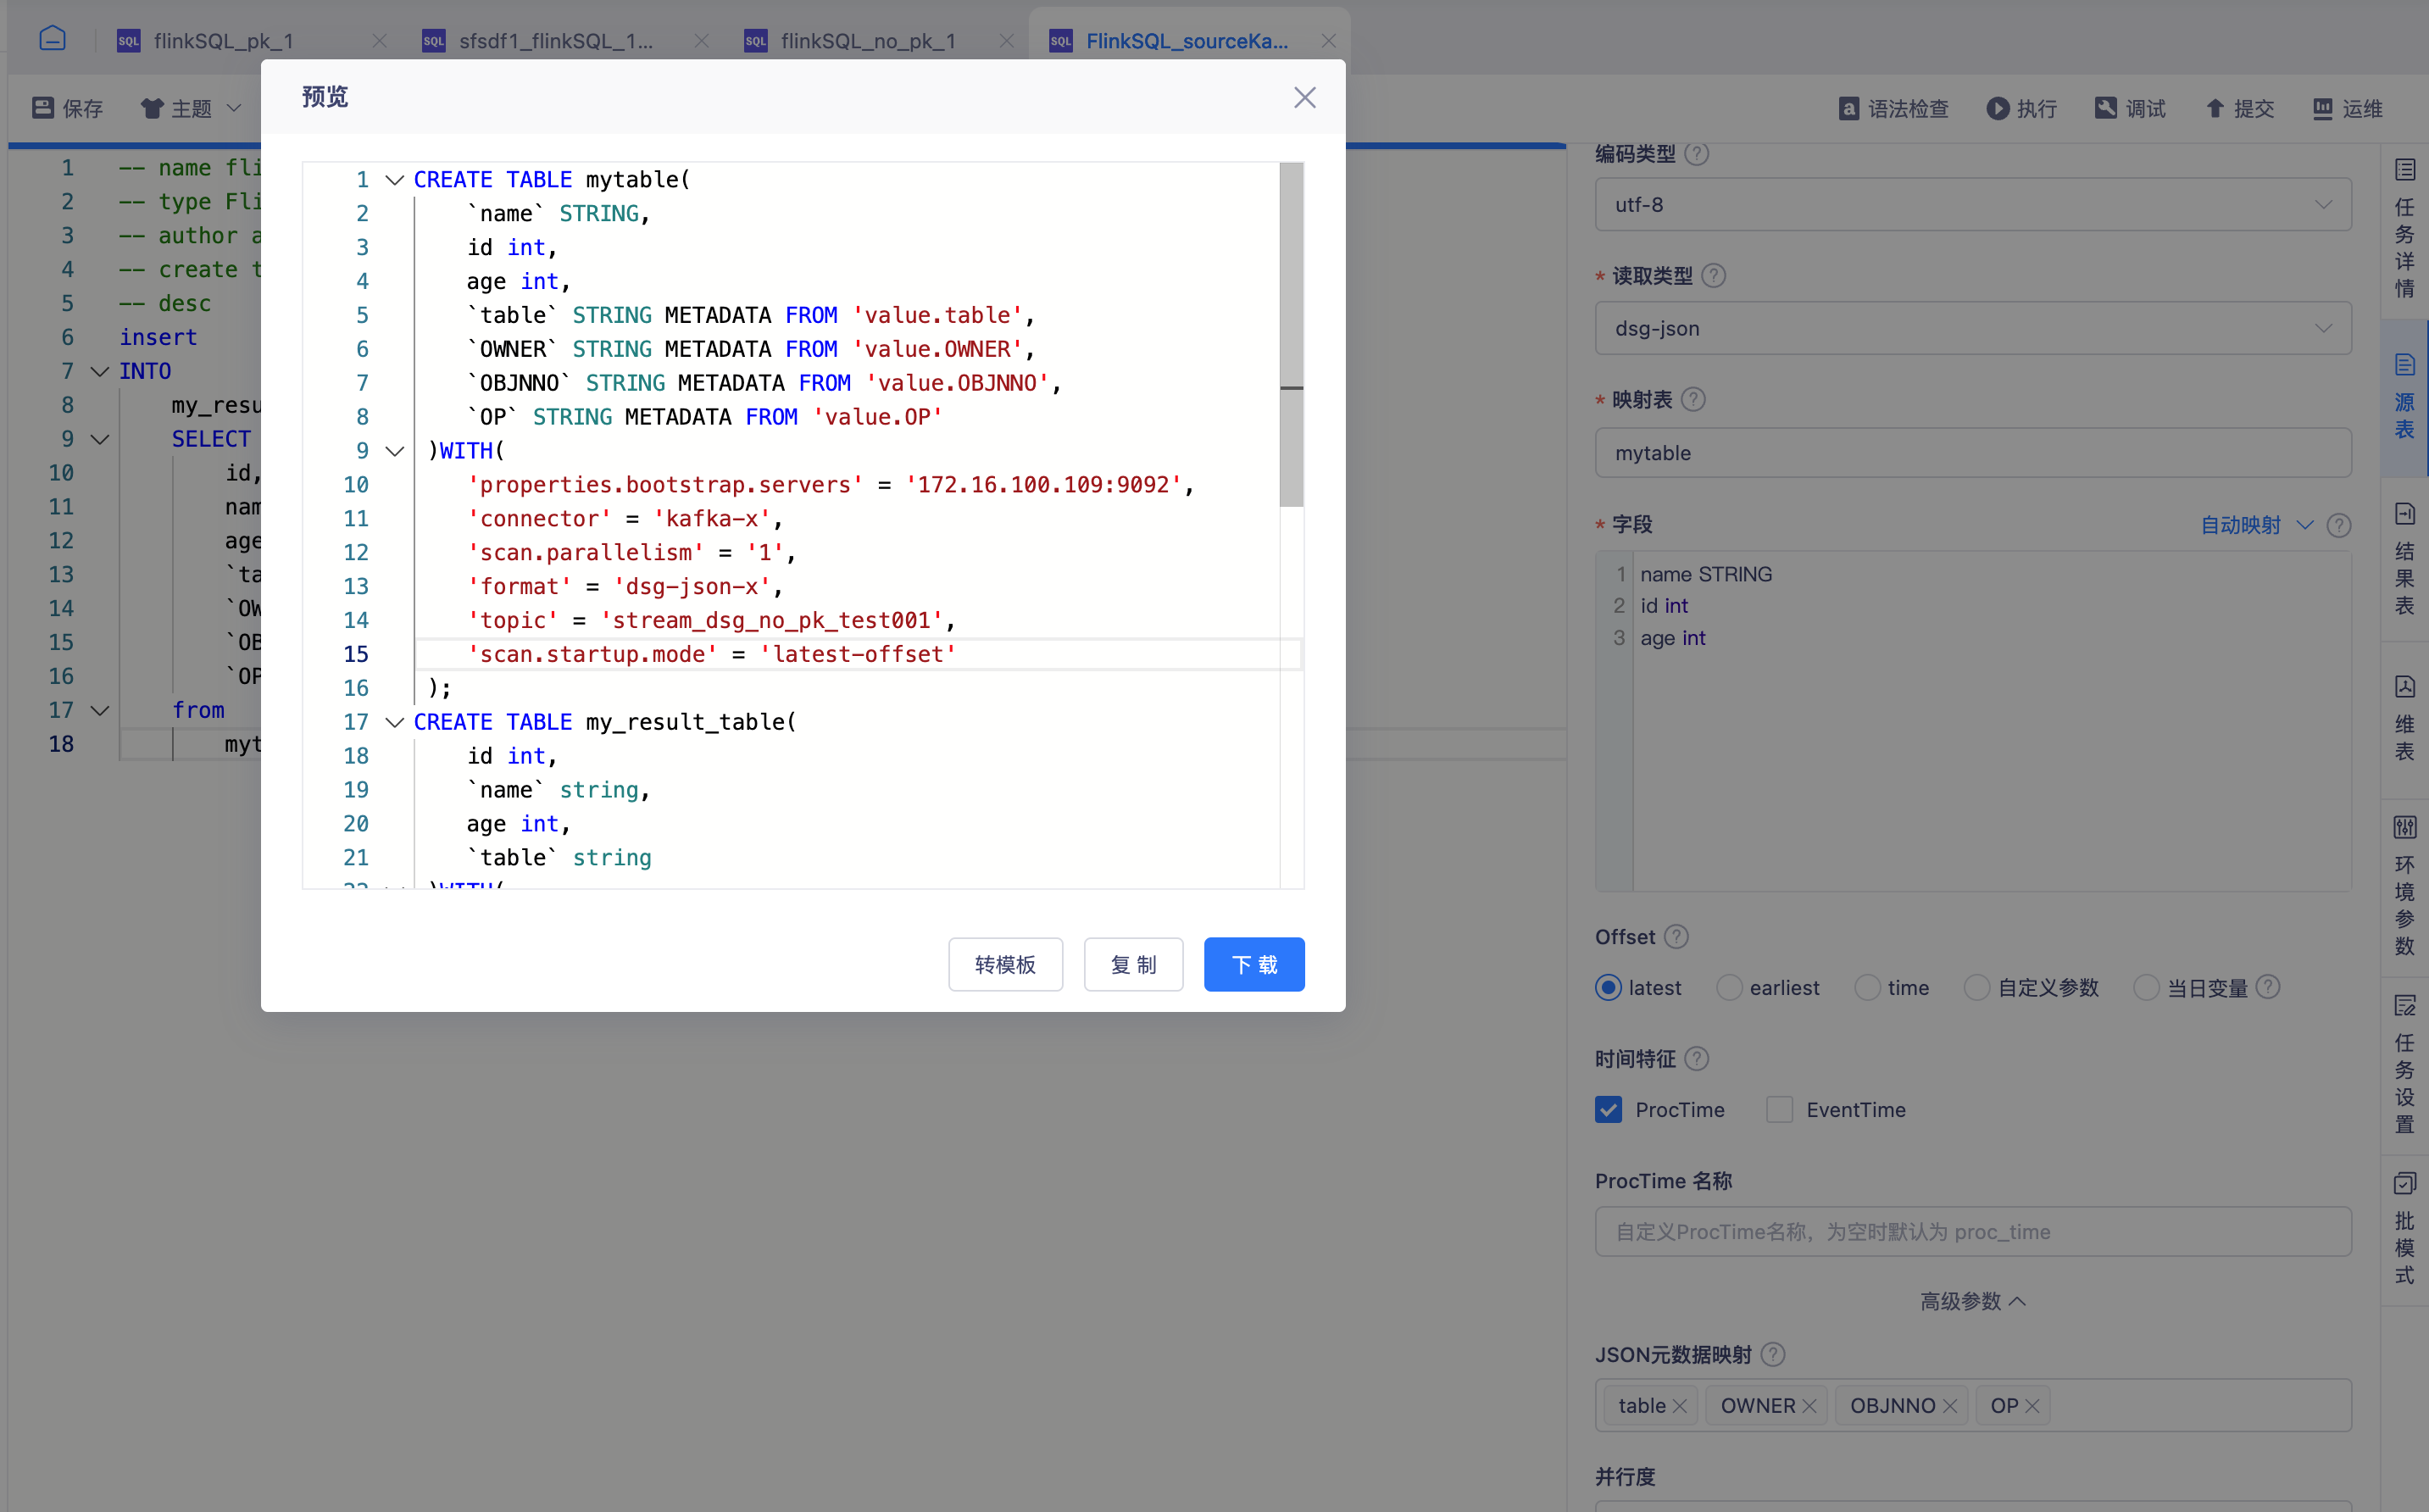Image resolution: width=2429 pixels, height=1512 pixels.
Task: Click the help icon next to 自动映射
Action: pyautogui.click(x=2338, y=525)
